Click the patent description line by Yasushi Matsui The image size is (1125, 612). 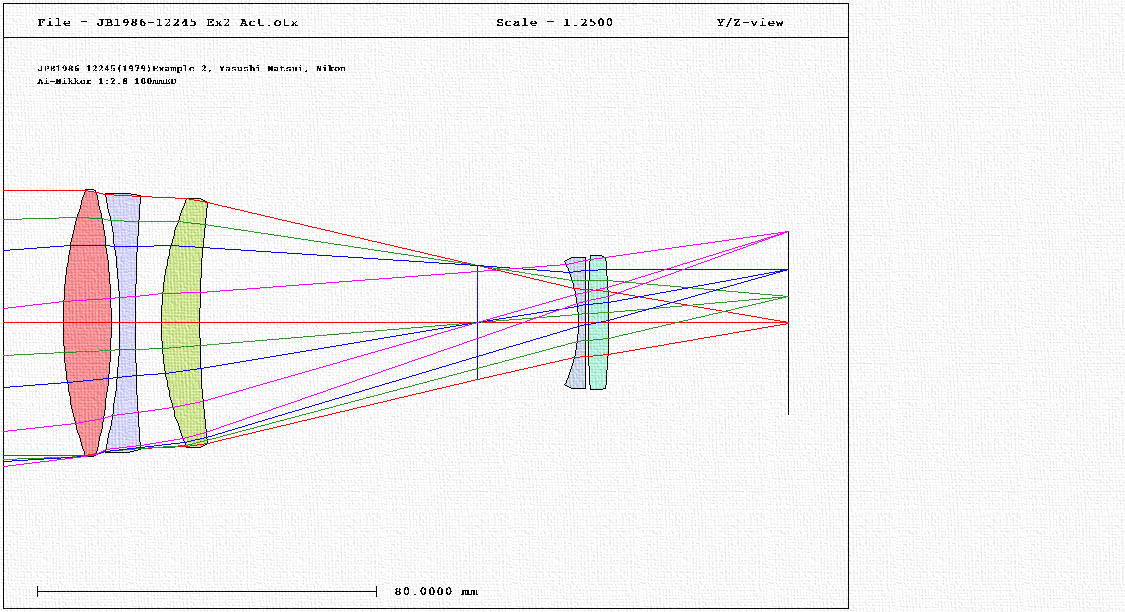(192, 68)
